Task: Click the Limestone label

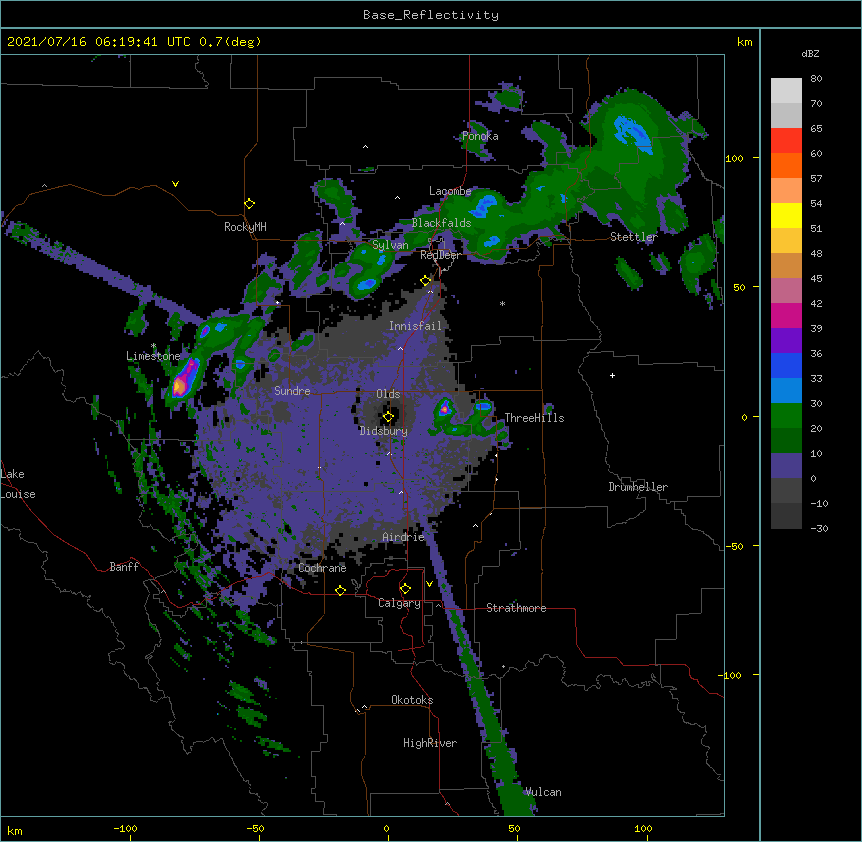Action: (x=153, y=356)
